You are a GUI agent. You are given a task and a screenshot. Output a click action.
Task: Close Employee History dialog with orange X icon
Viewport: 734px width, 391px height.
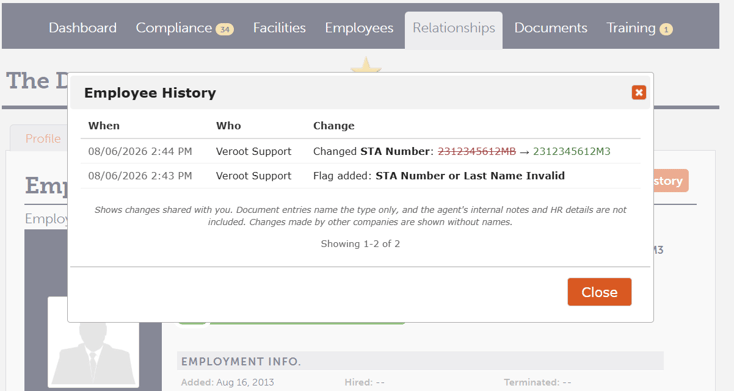pyautogui.click(x=639, y=92)
